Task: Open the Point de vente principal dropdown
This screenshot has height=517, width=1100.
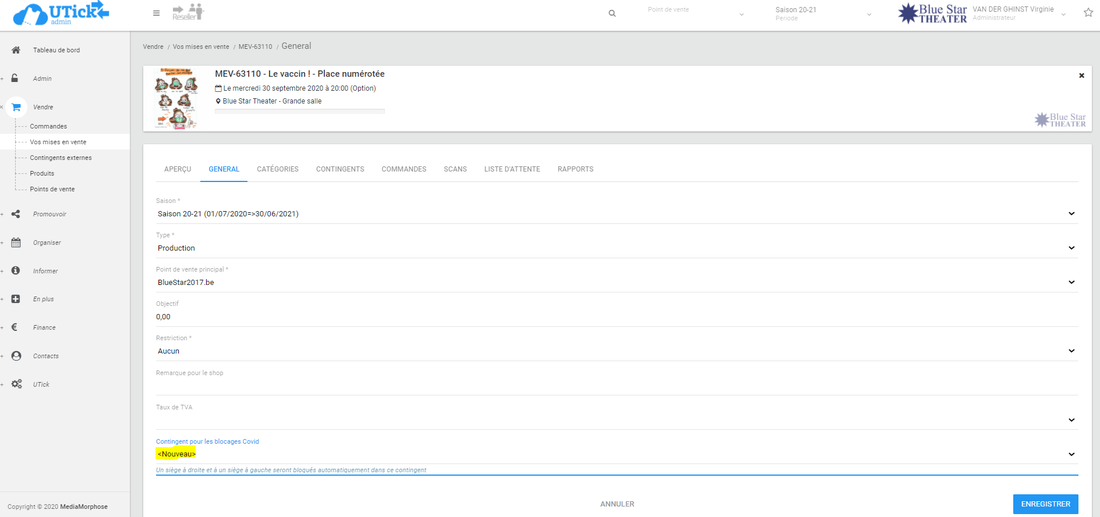Action: pyautogui.click(x=1071, y=282)
